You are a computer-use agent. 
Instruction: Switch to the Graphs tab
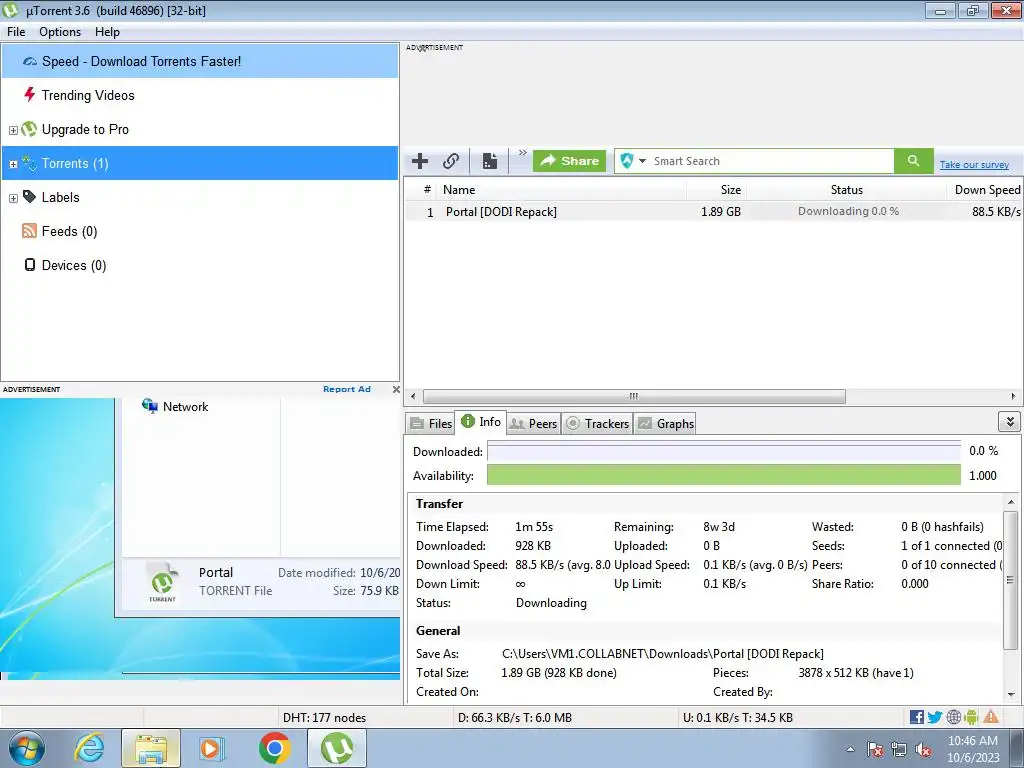pyautogui.click(x=665, y=423)
